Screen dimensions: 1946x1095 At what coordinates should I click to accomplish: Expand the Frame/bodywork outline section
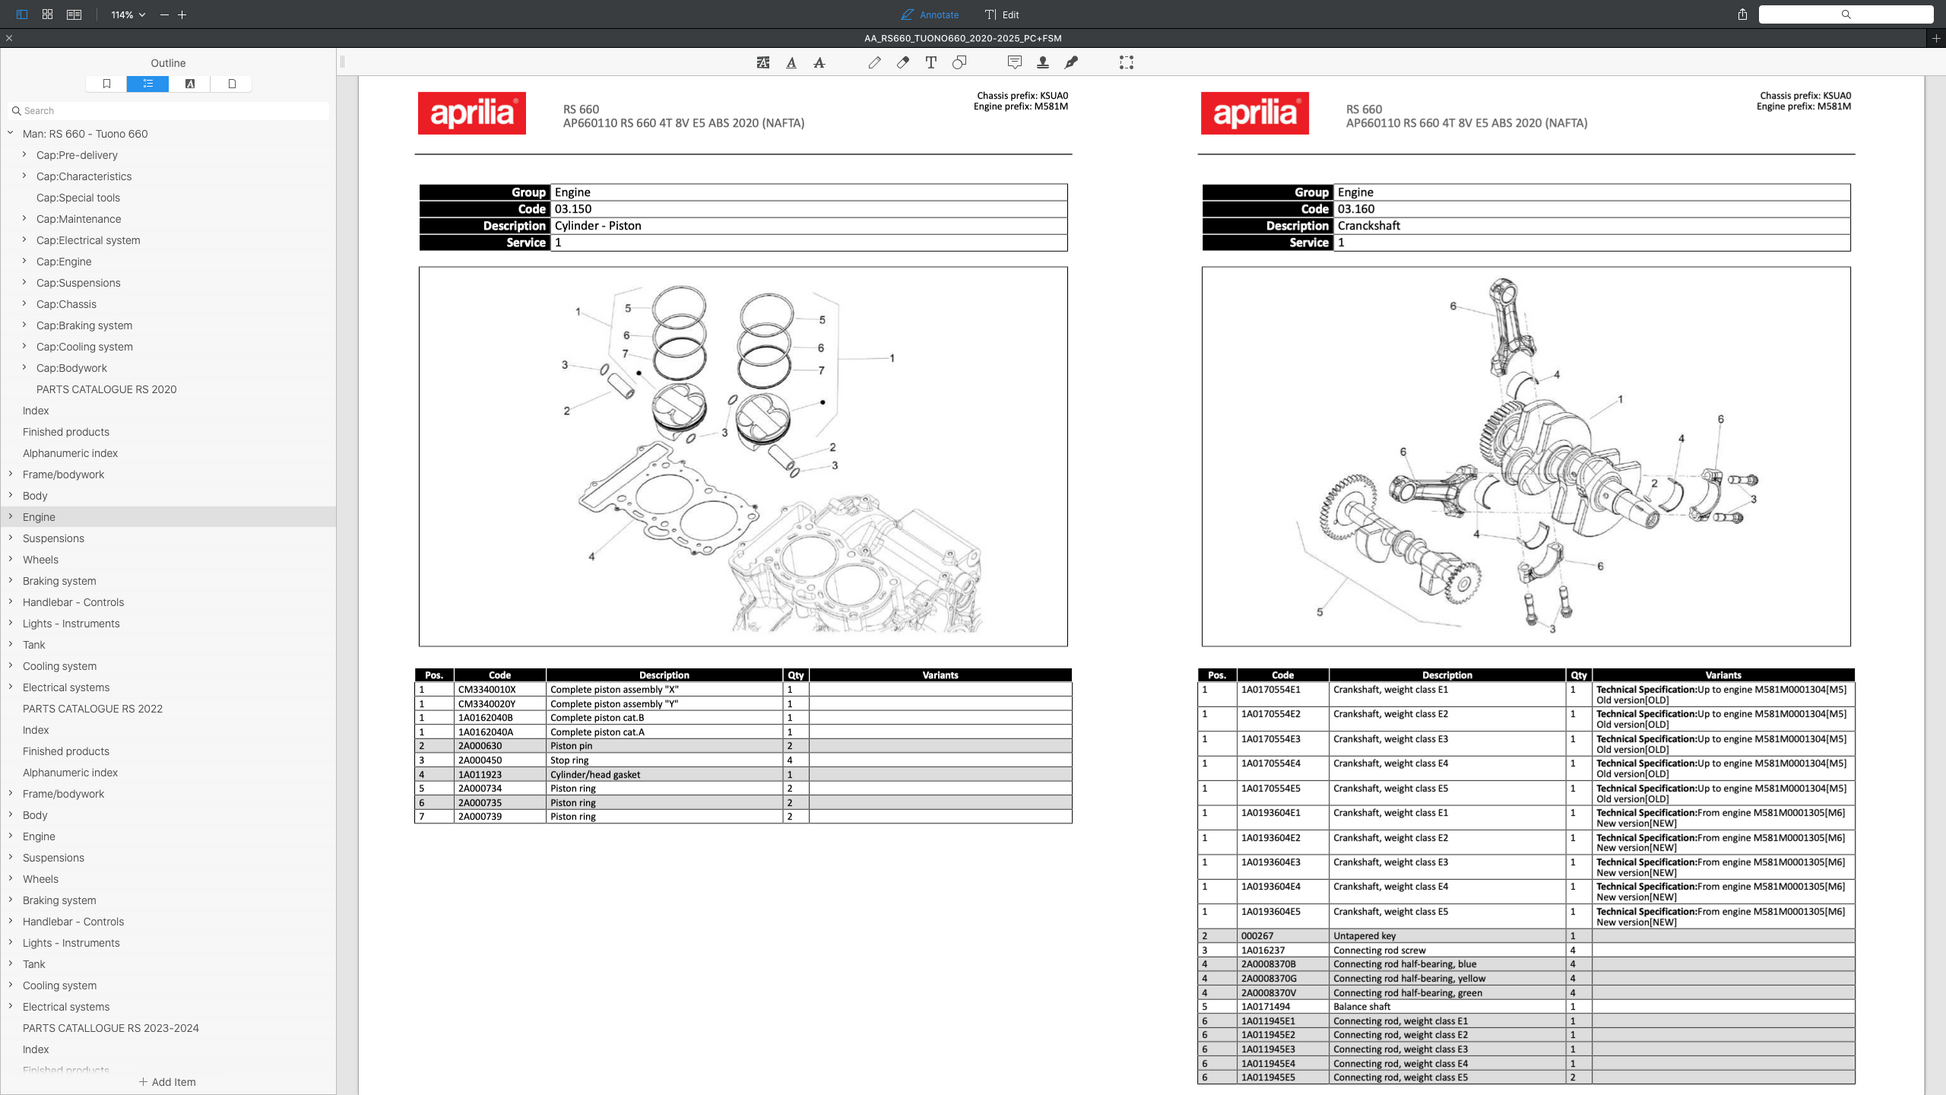[x=11, y=474]
